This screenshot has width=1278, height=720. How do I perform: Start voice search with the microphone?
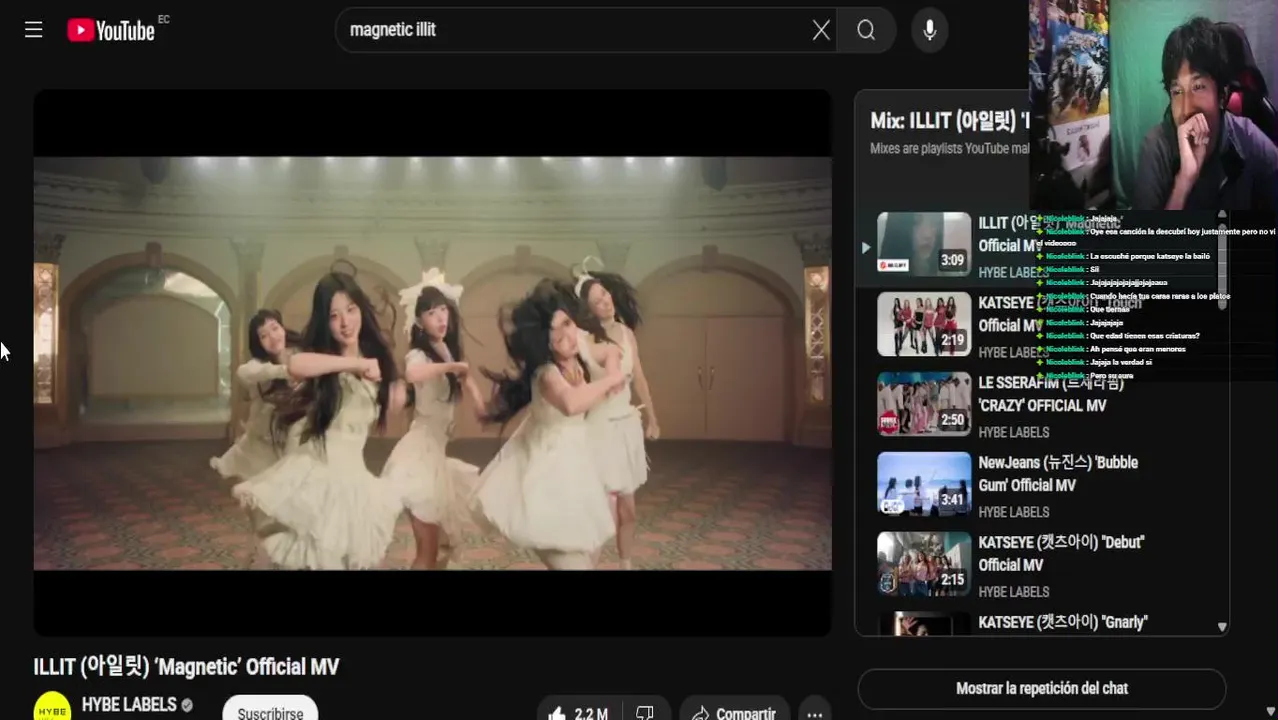(x=929, y=30)
